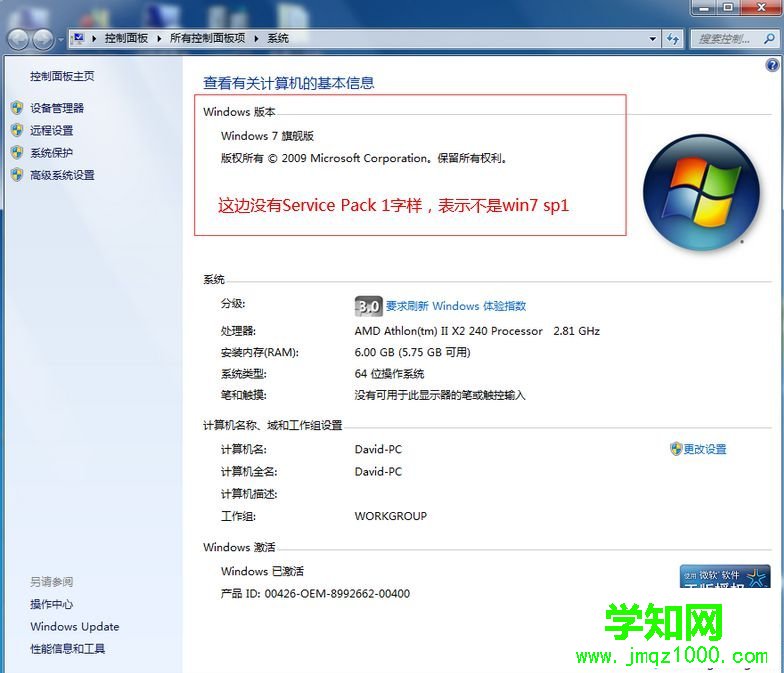Open recent pages dropdown beside navigation arrows
The height and width of the screenshot is (673, 784).
[x=61, y=39]
